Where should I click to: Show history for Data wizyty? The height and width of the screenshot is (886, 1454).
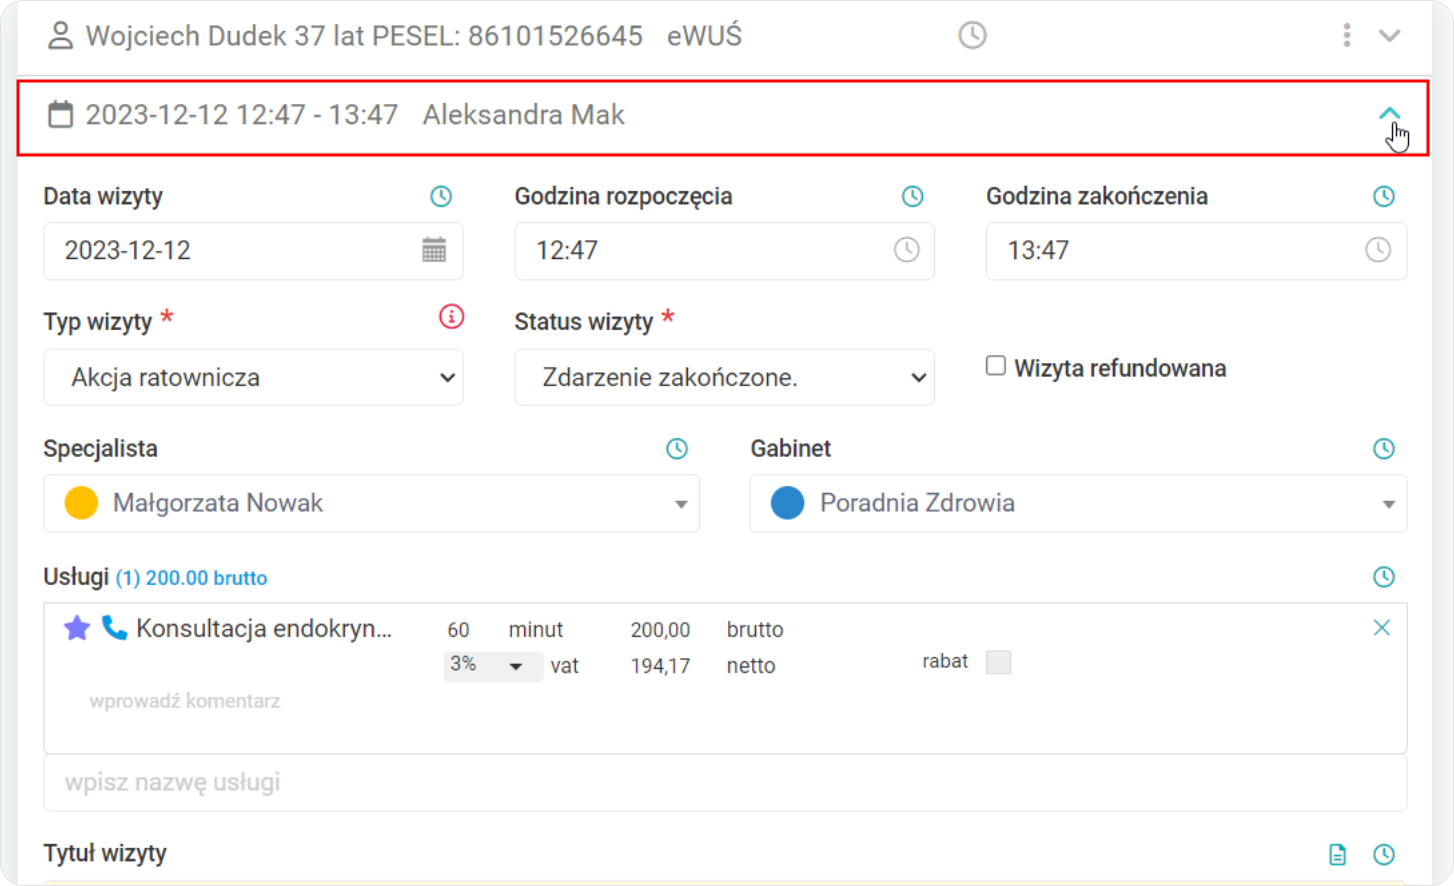(441, 197)
